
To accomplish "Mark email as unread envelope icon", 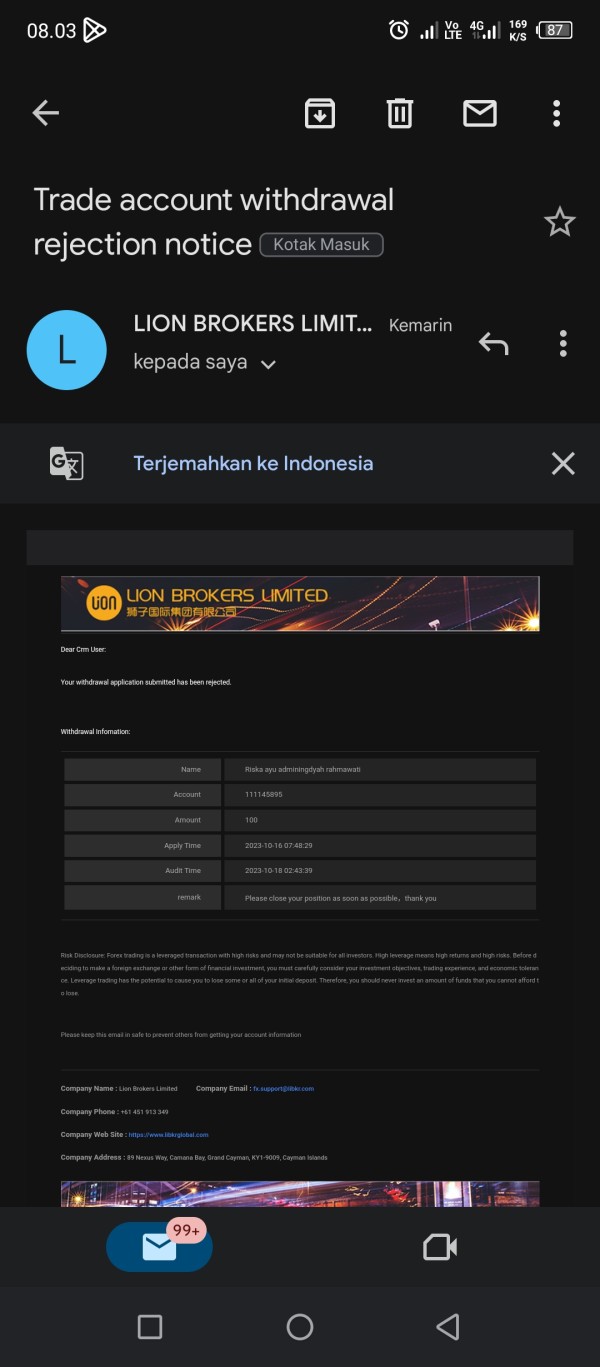I will tap(480, 113).
